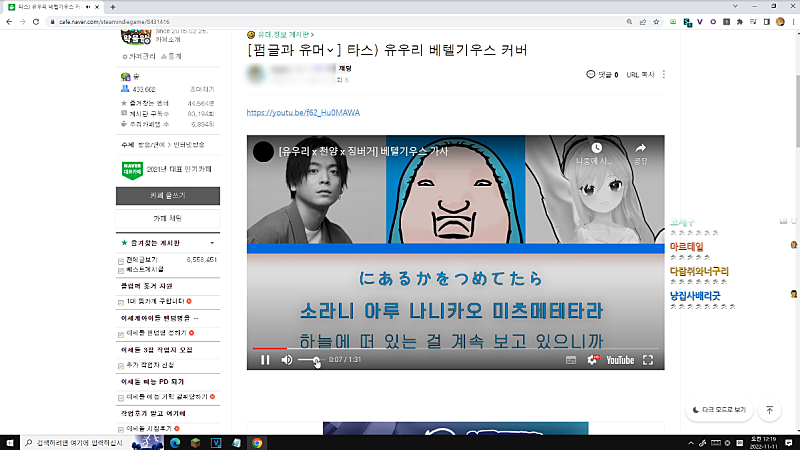Click the purple V extension icon
800x450 pixels.
coord(700,22)
